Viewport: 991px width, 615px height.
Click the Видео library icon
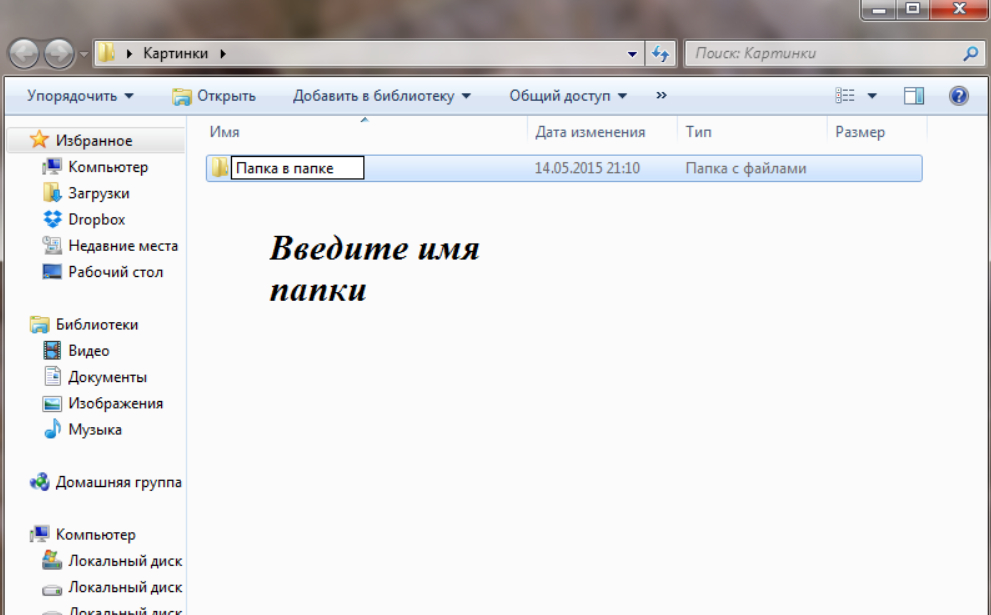pos(53,351)
